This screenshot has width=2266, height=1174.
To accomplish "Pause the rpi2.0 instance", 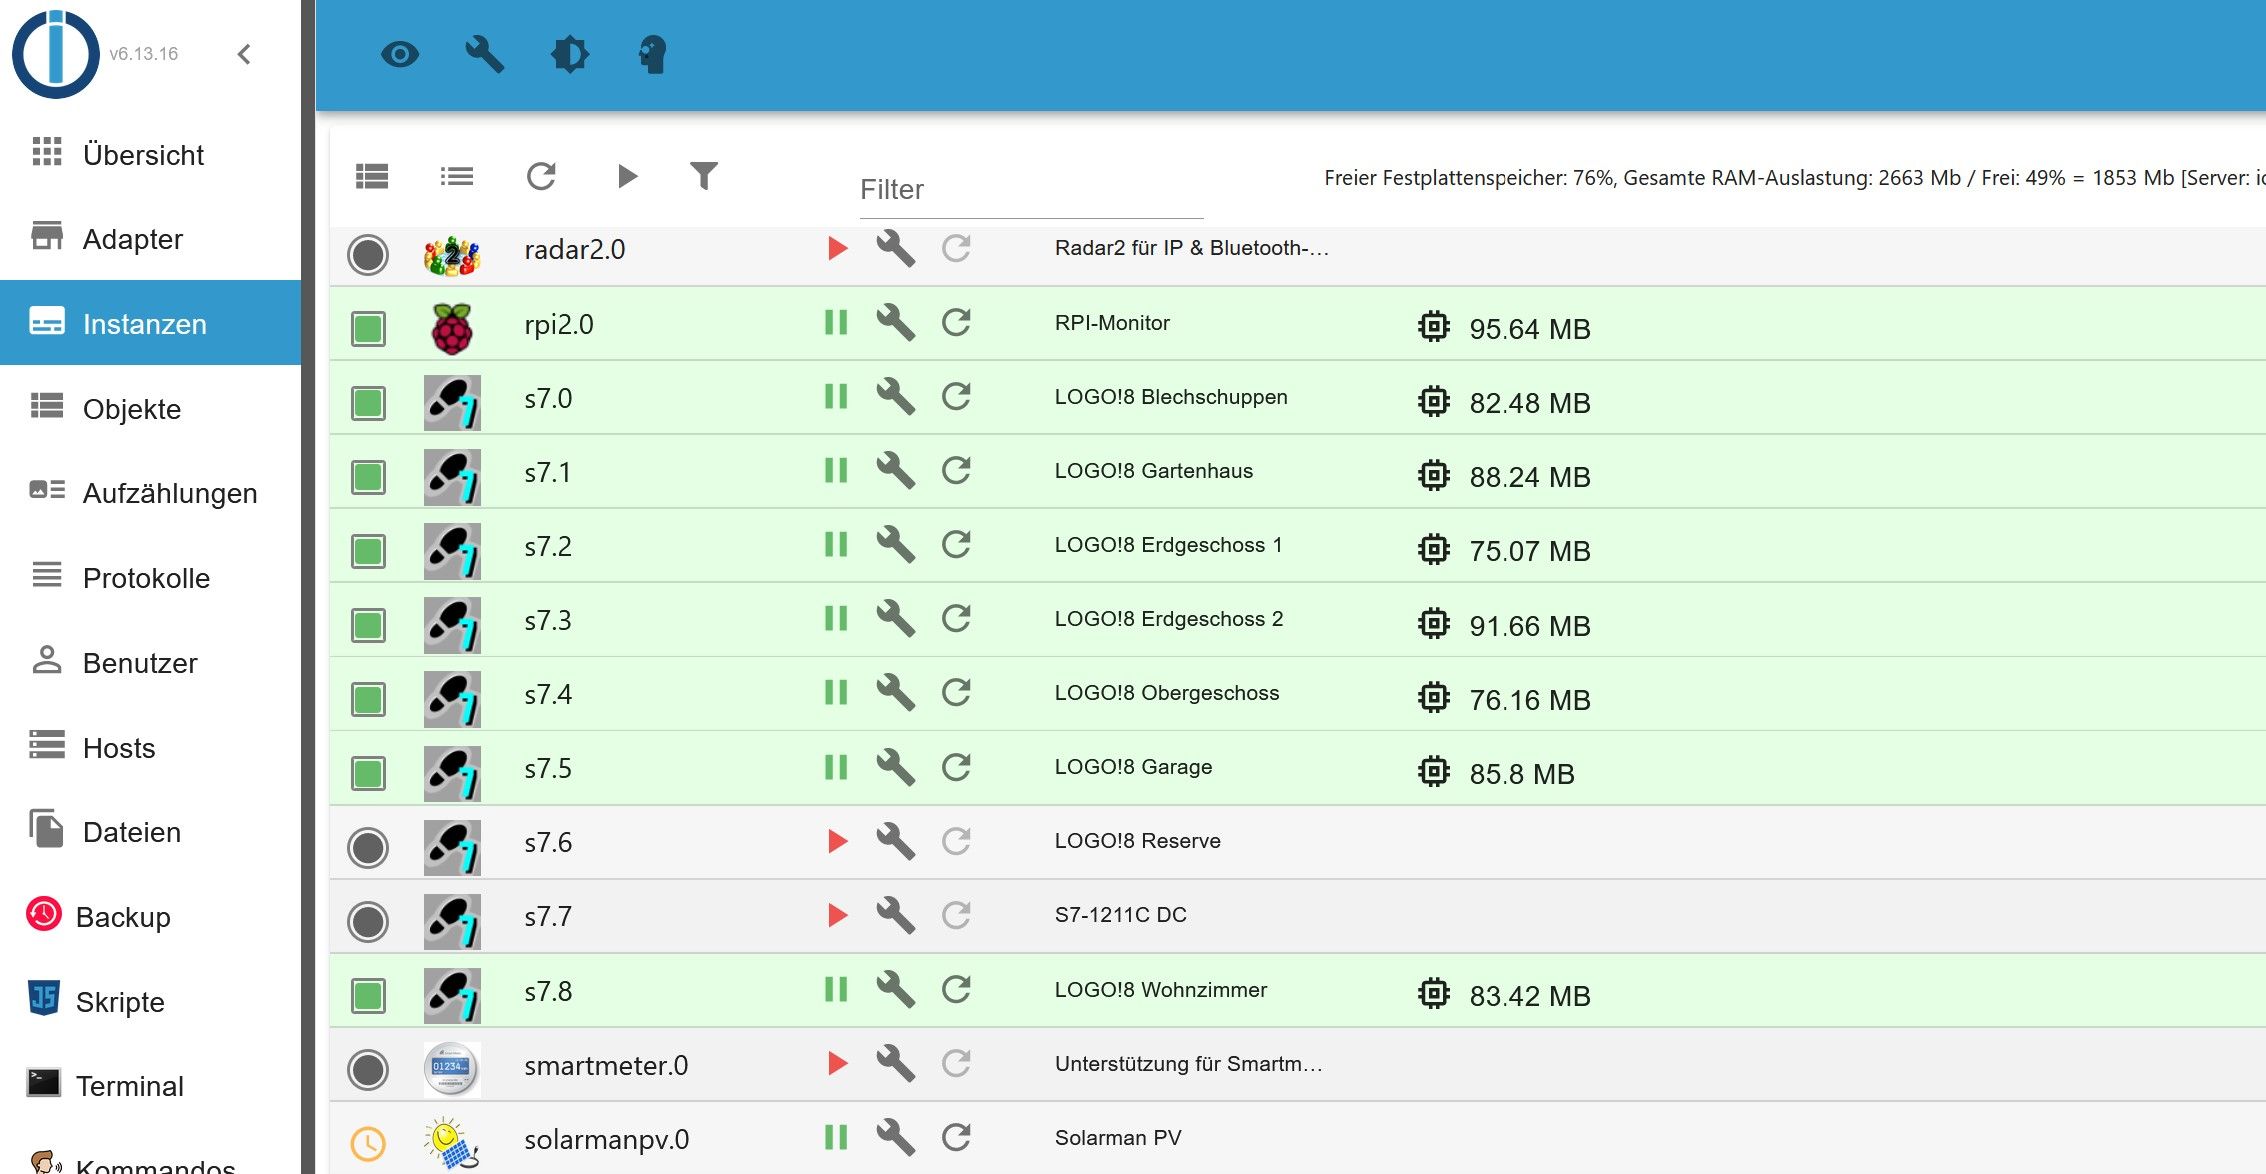I will click(836, 322).
